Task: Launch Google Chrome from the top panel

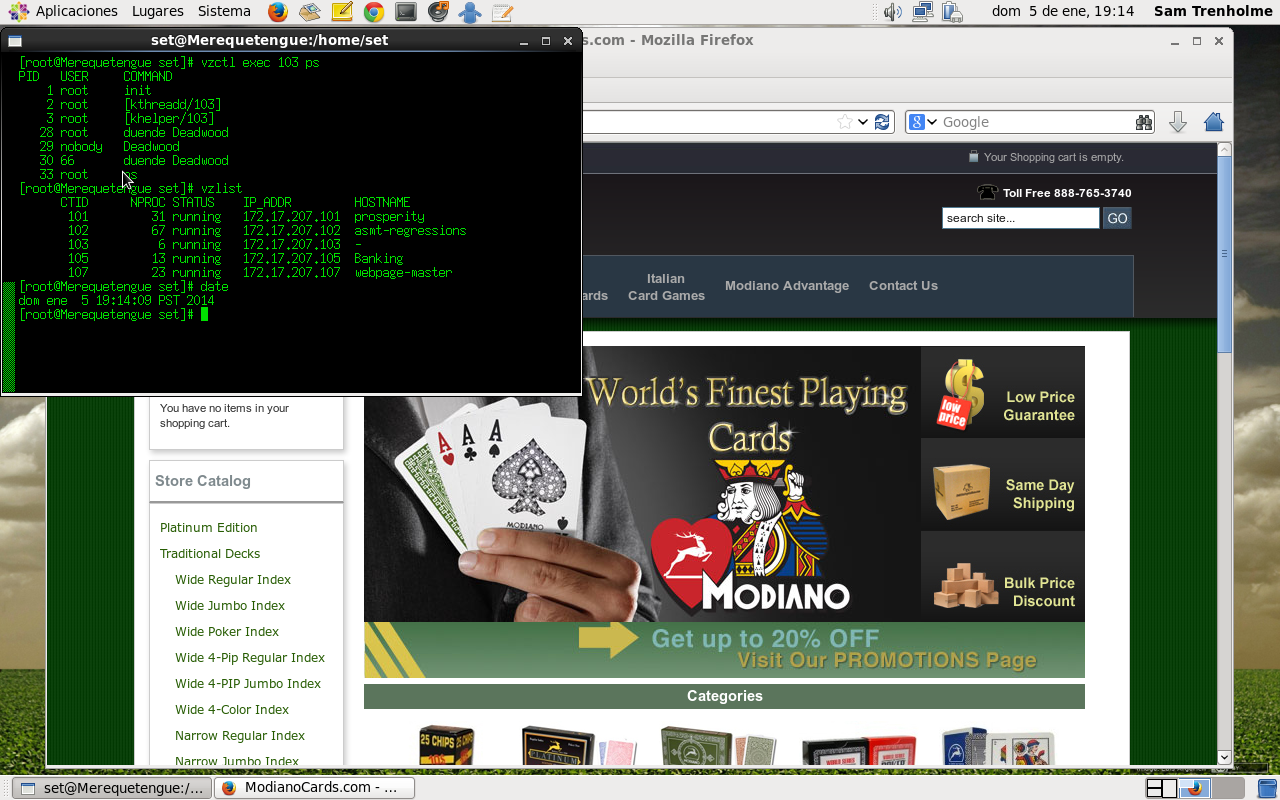Action: (374, 12)
